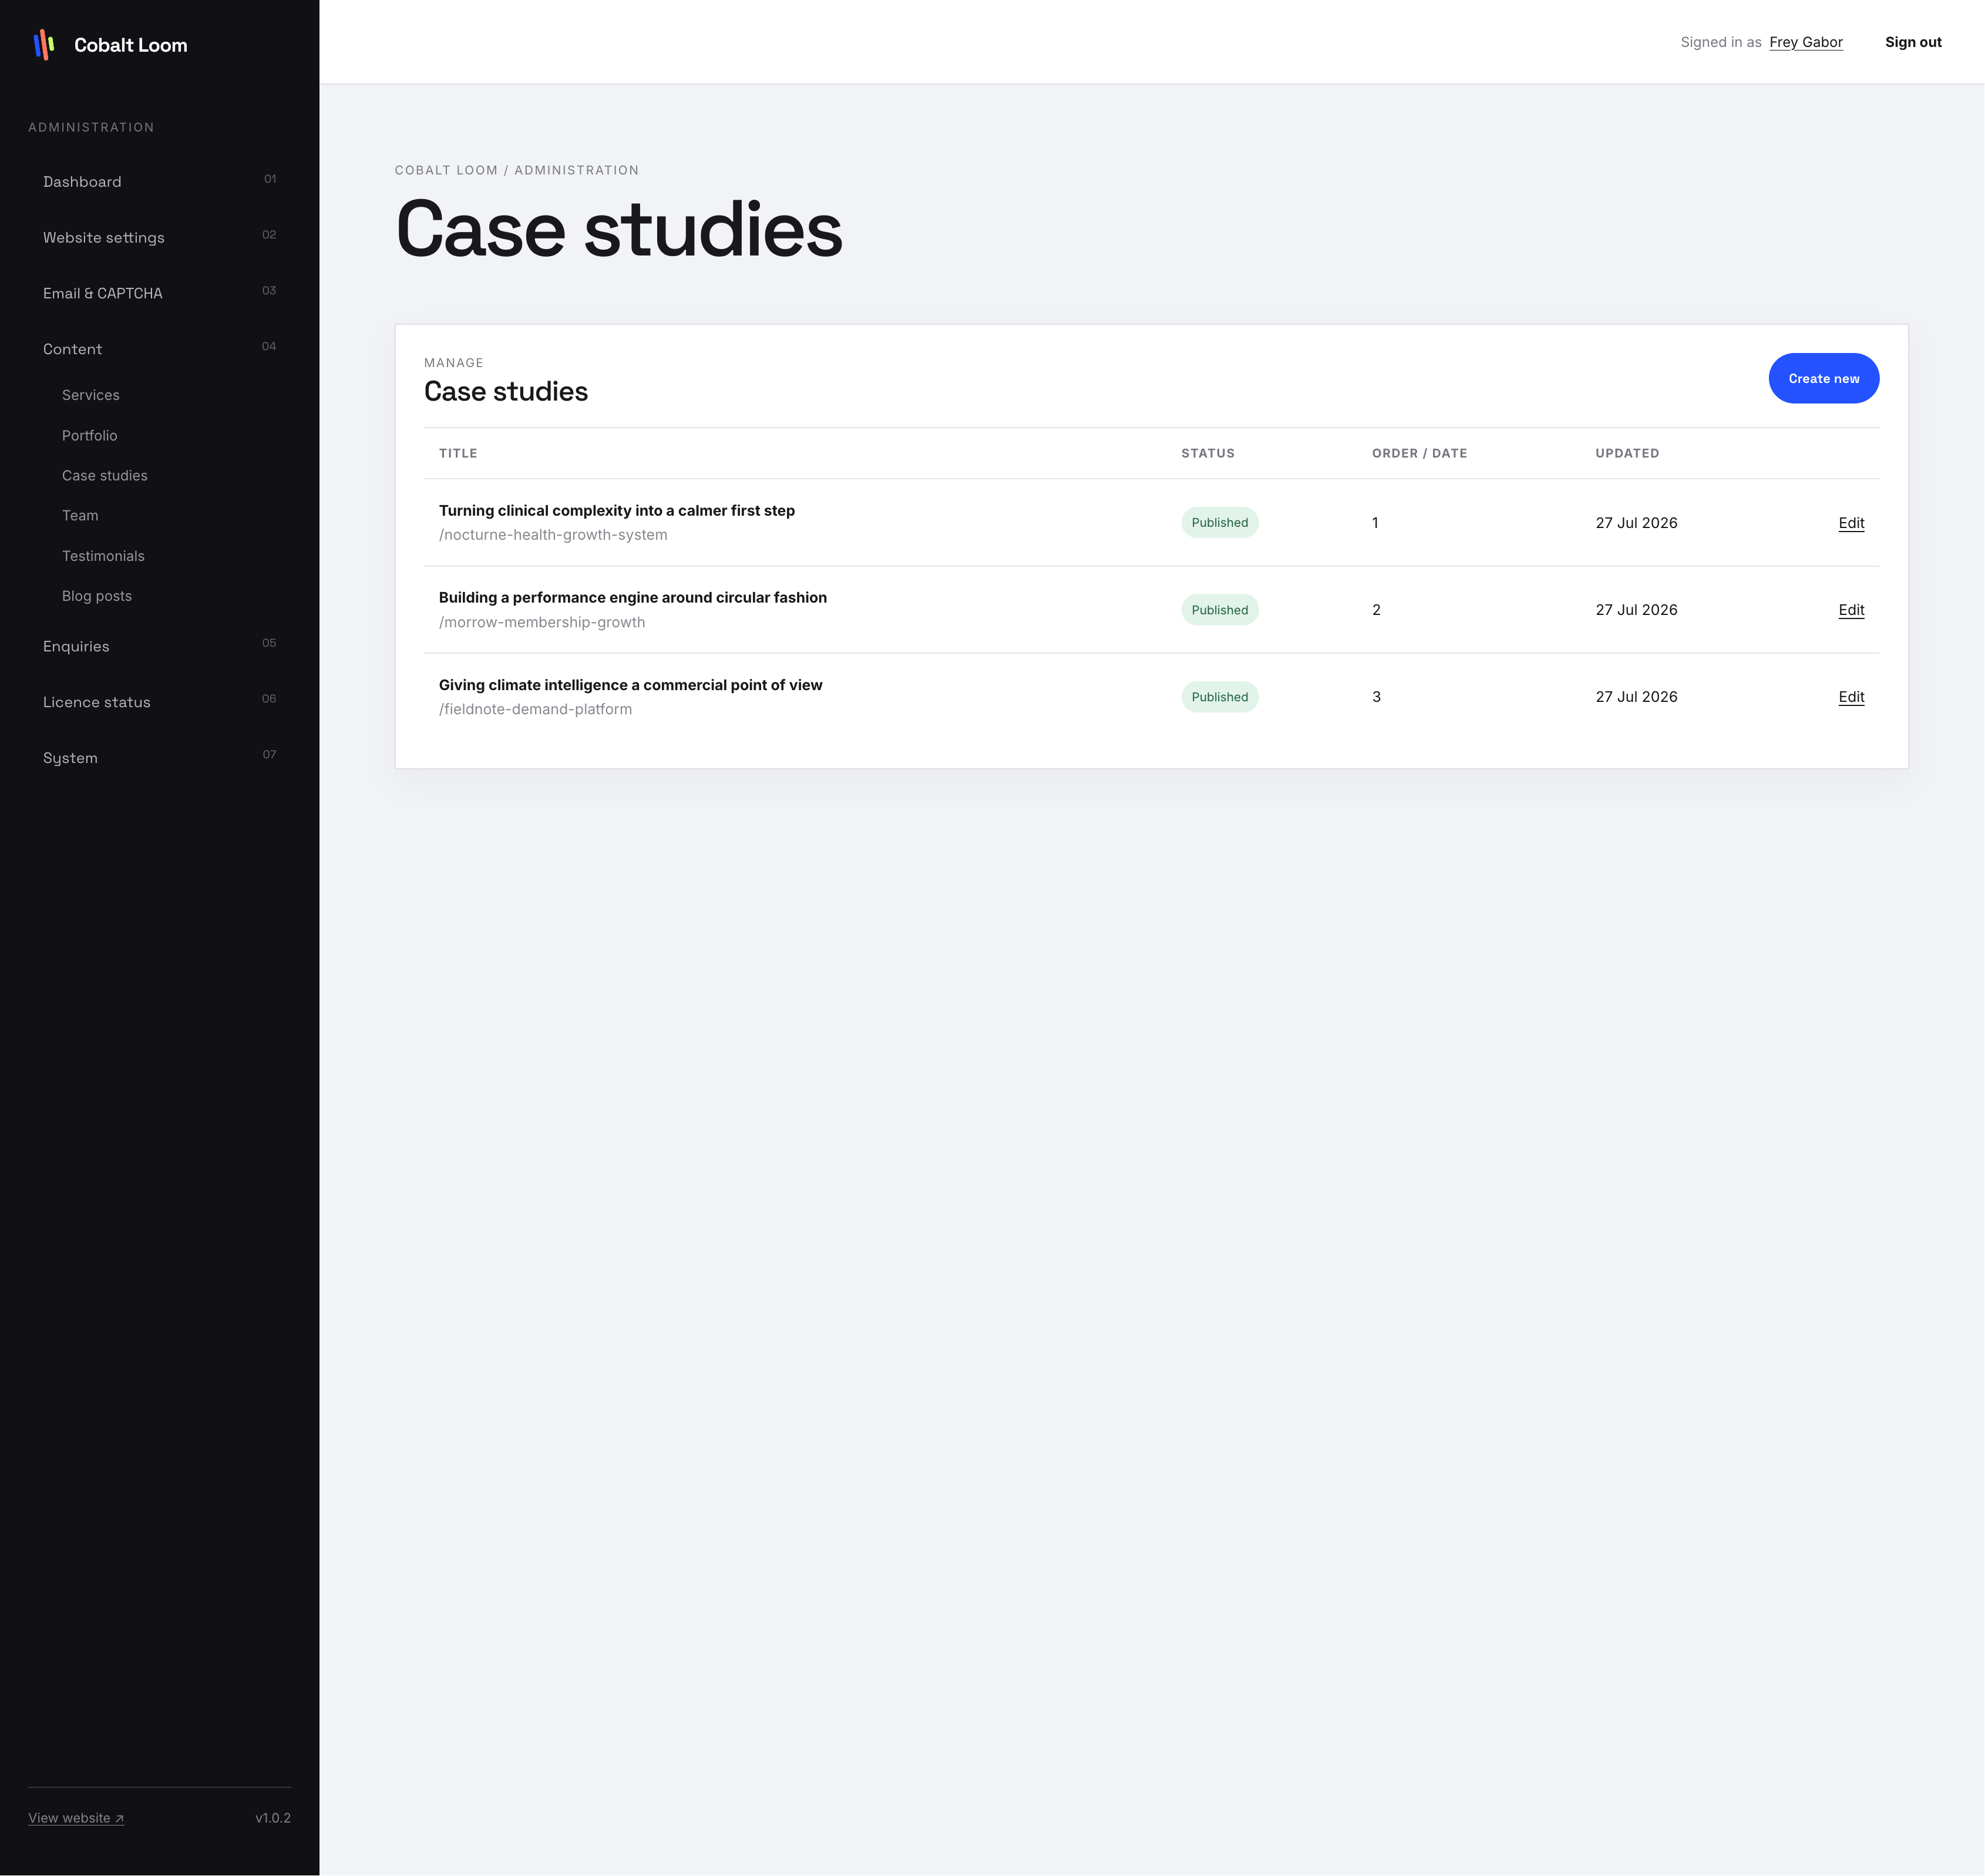Viewport: 1985px width, 1876px height.
Task: Click order value 2 in second row
Action: [x=1376, y=610]
